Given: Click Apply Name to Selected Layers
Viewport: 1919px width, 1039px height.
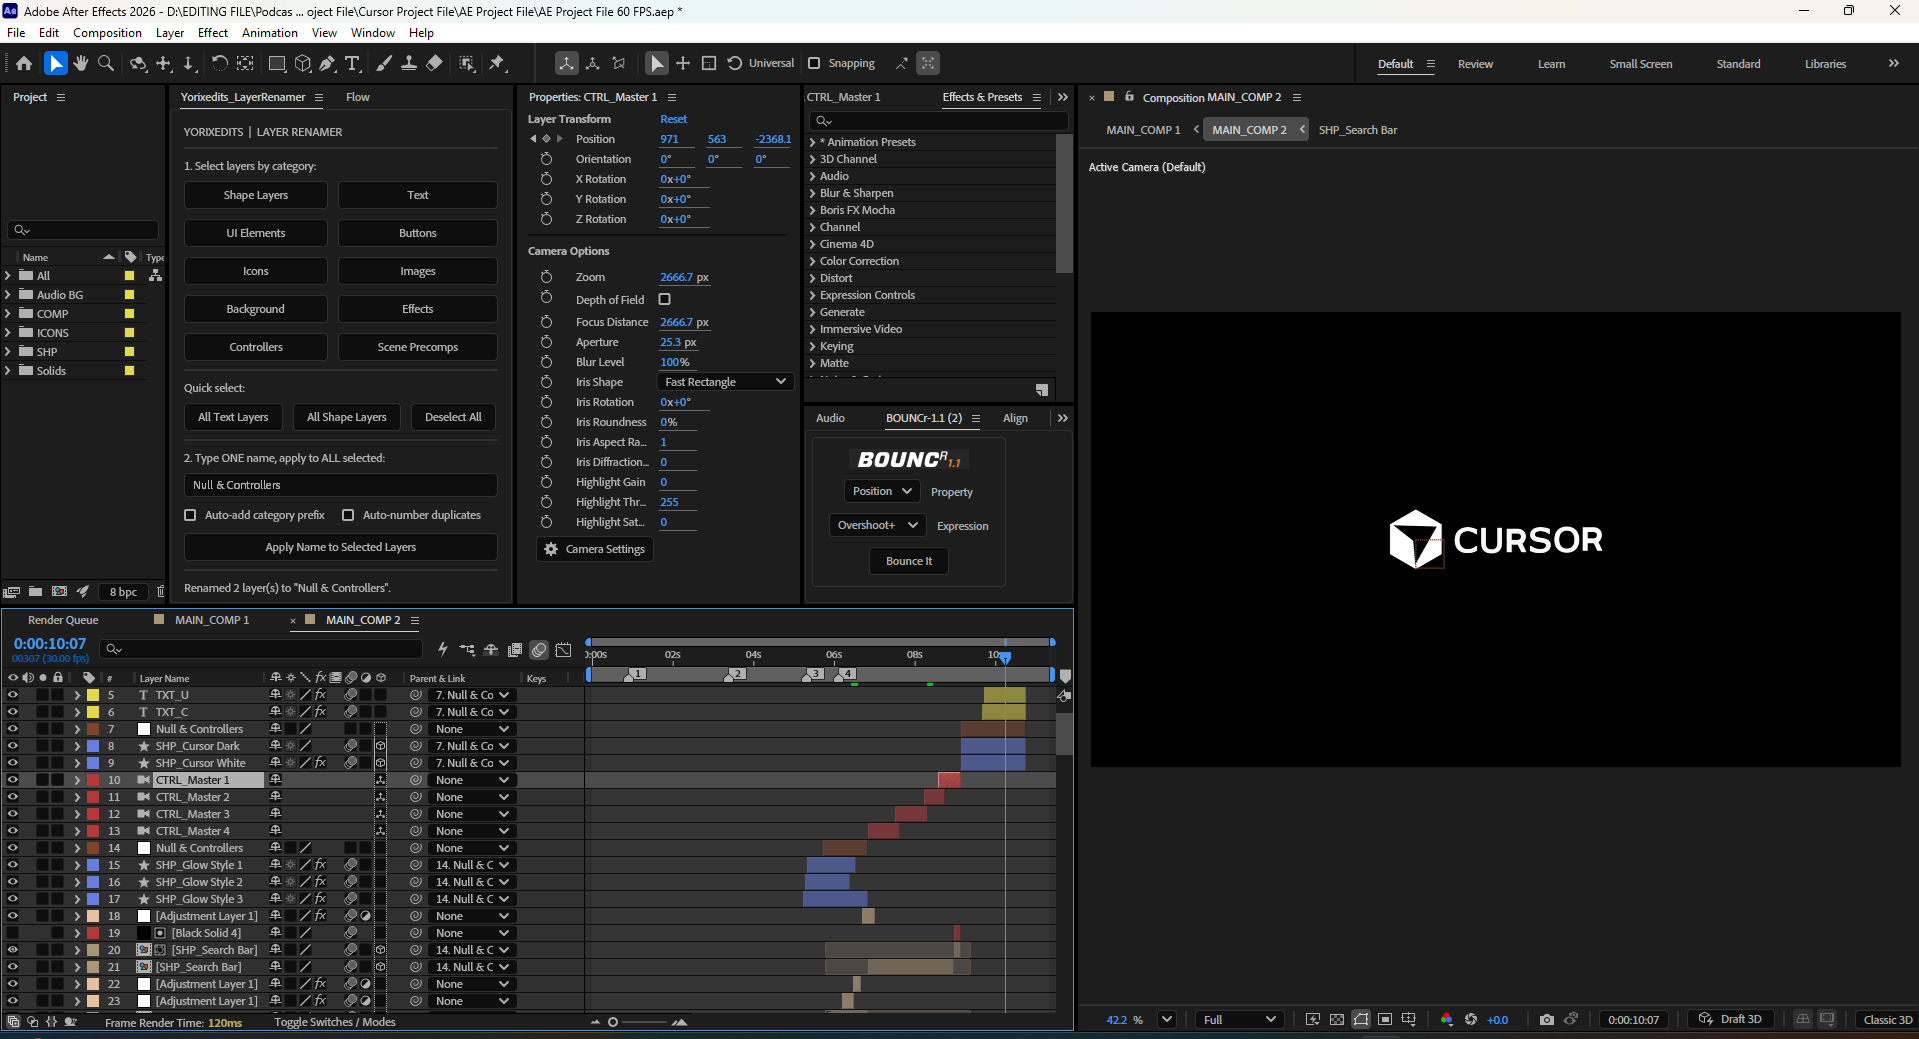Looking at the screenshot, I should point(341,547).
